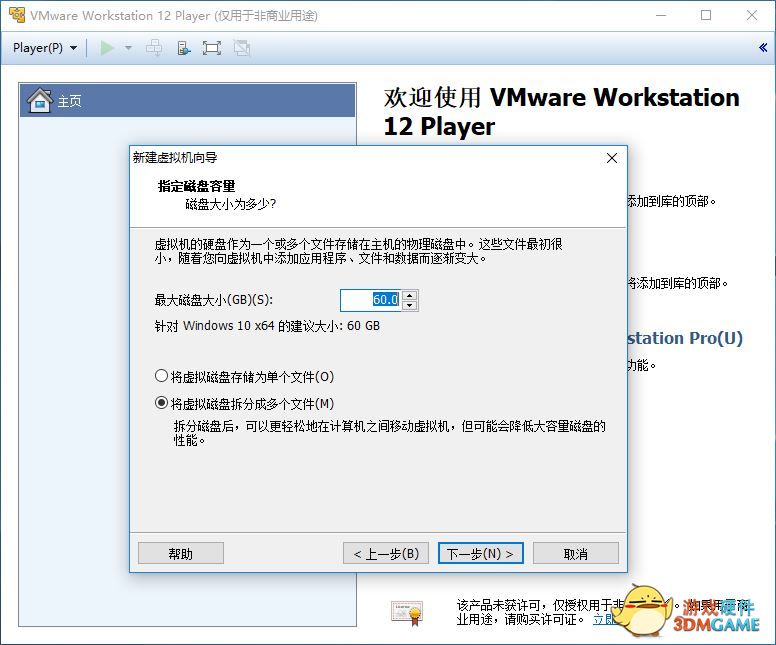This screenshot has width=776, height=645.
Task: Click the 指定磁盘容量 heading text
Action: (196, 186)
